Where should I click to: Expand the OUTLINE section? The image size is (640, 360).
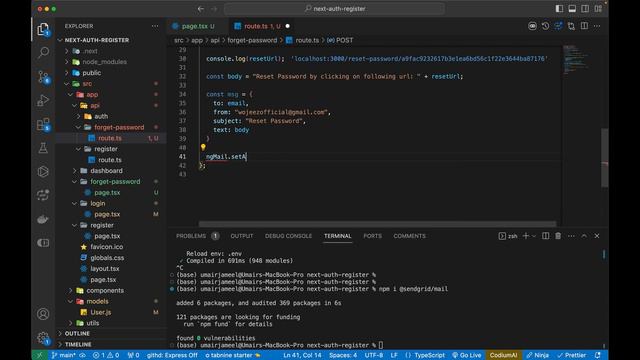[77, 333]
